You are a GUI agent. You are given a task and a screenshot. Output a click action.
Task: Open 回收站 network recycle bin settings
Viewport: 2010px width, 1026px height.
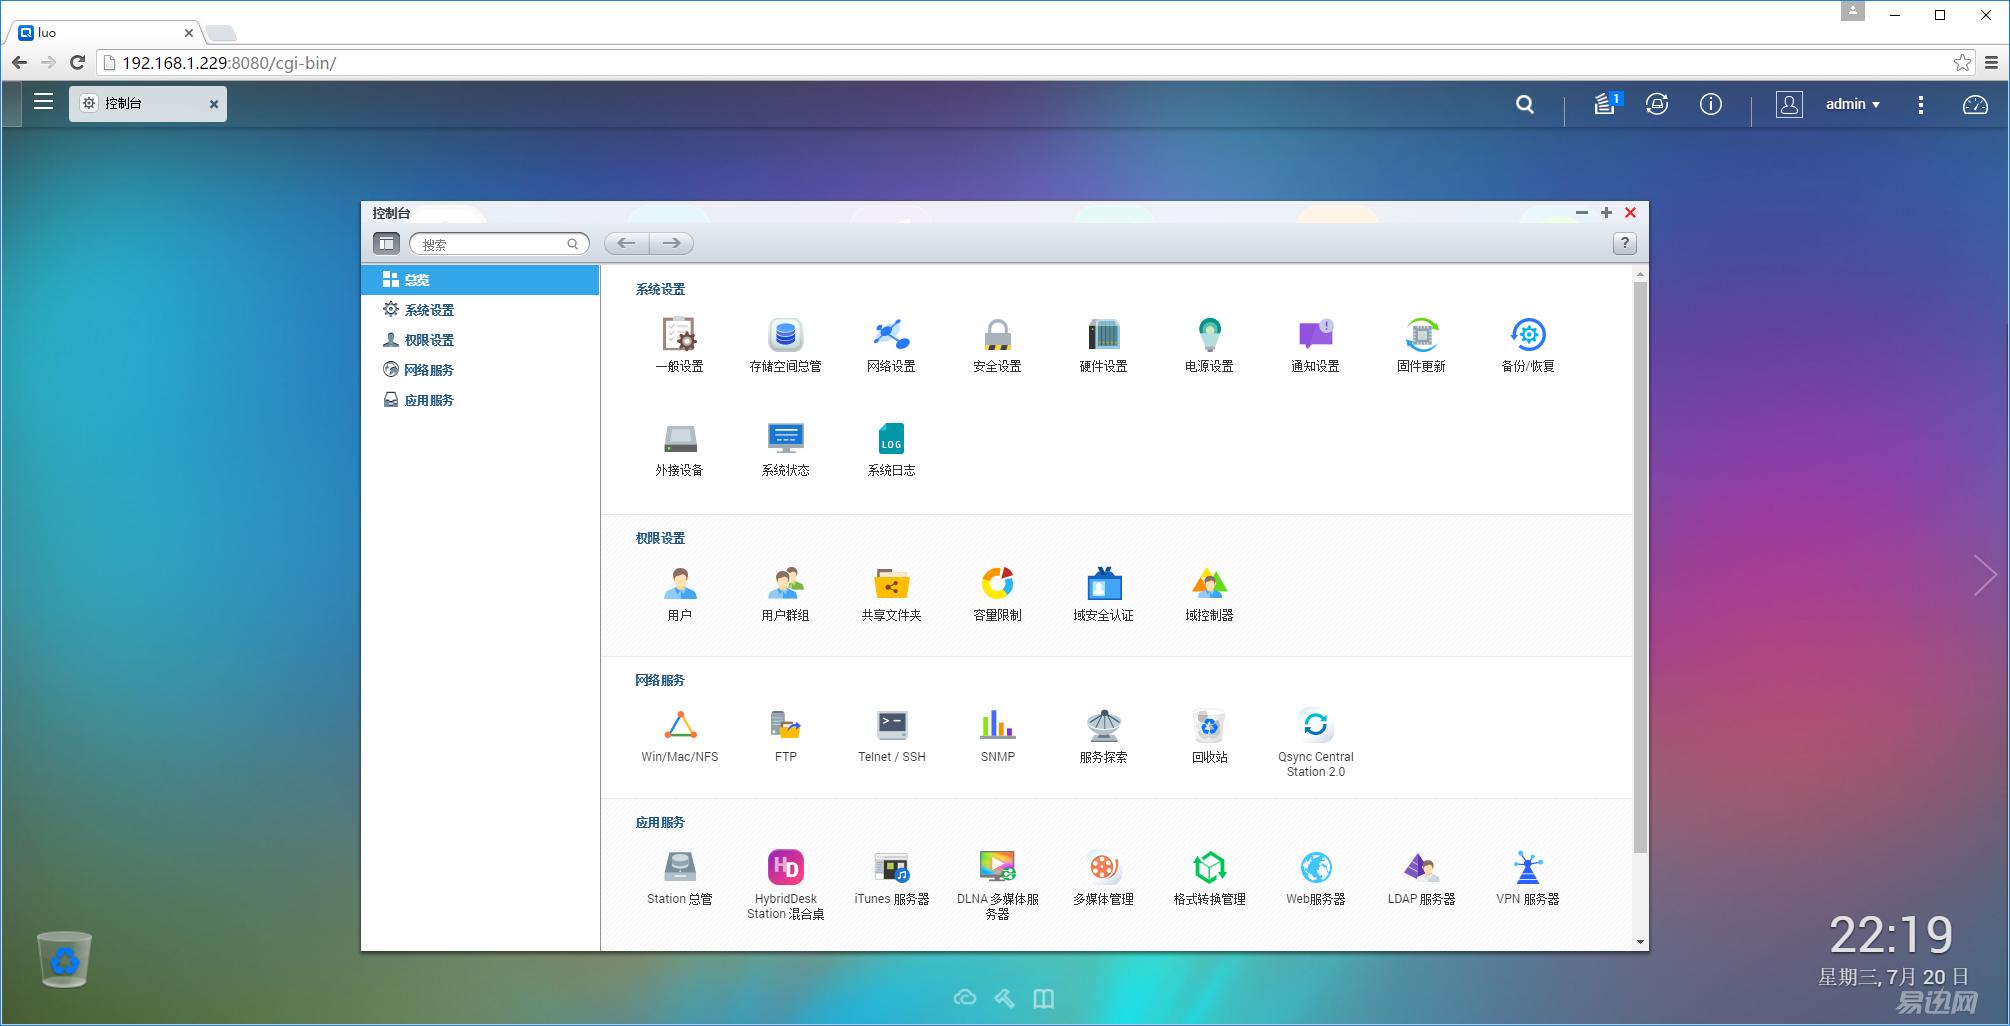[x=1210, y=736]
